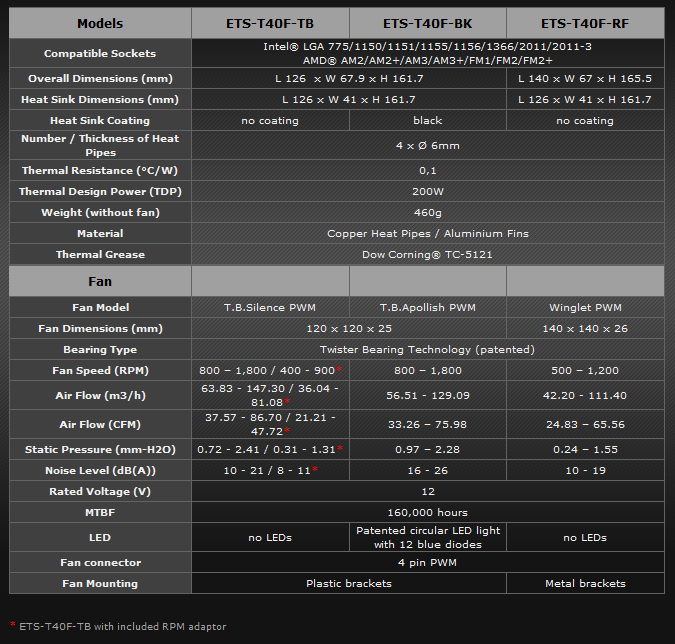Click 'Twister Bearing Technology (patented)' value
Viewport: 675px width, 644px height.
pyautogui.click(x=427, y=350)
